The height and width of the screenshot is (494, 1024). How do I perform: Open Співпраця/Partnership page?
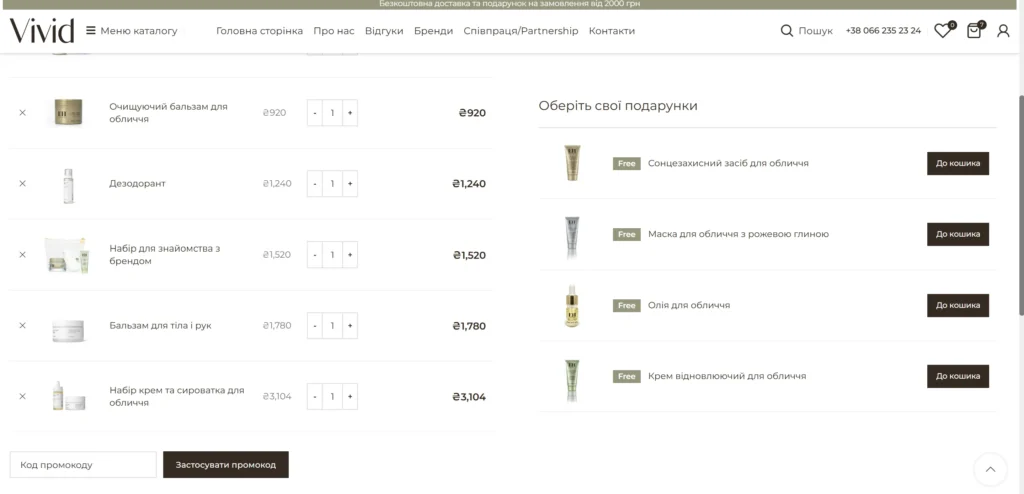point(520,31)
